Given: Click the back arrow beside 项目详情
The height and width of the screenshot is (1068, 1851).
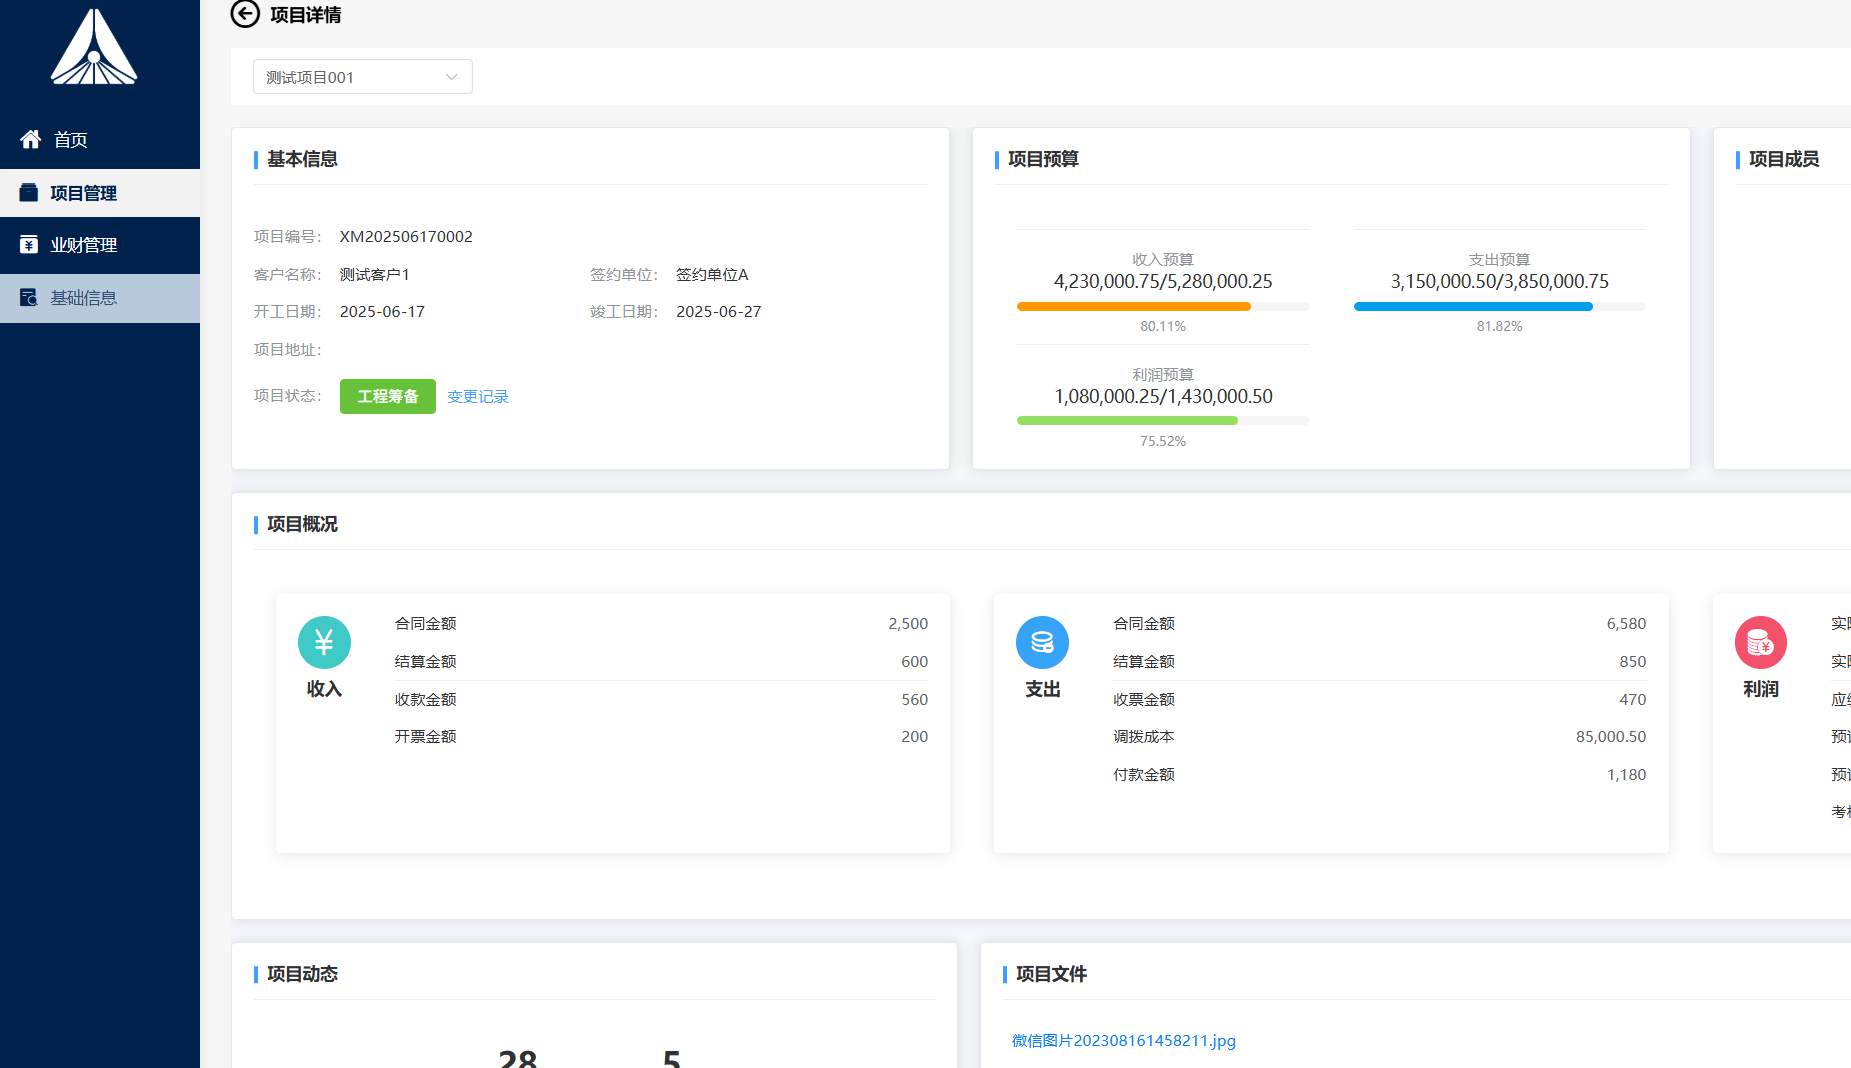Looking at the screenshot, I should click(x=242, y=16).
